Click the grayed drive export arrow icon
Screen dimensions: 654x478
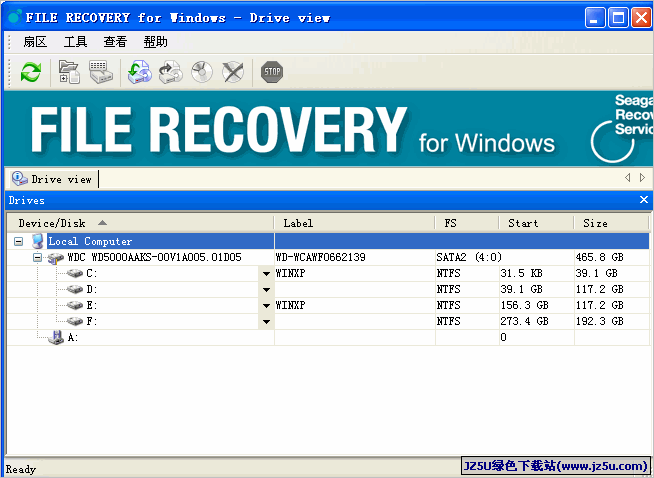pos(171,72)
